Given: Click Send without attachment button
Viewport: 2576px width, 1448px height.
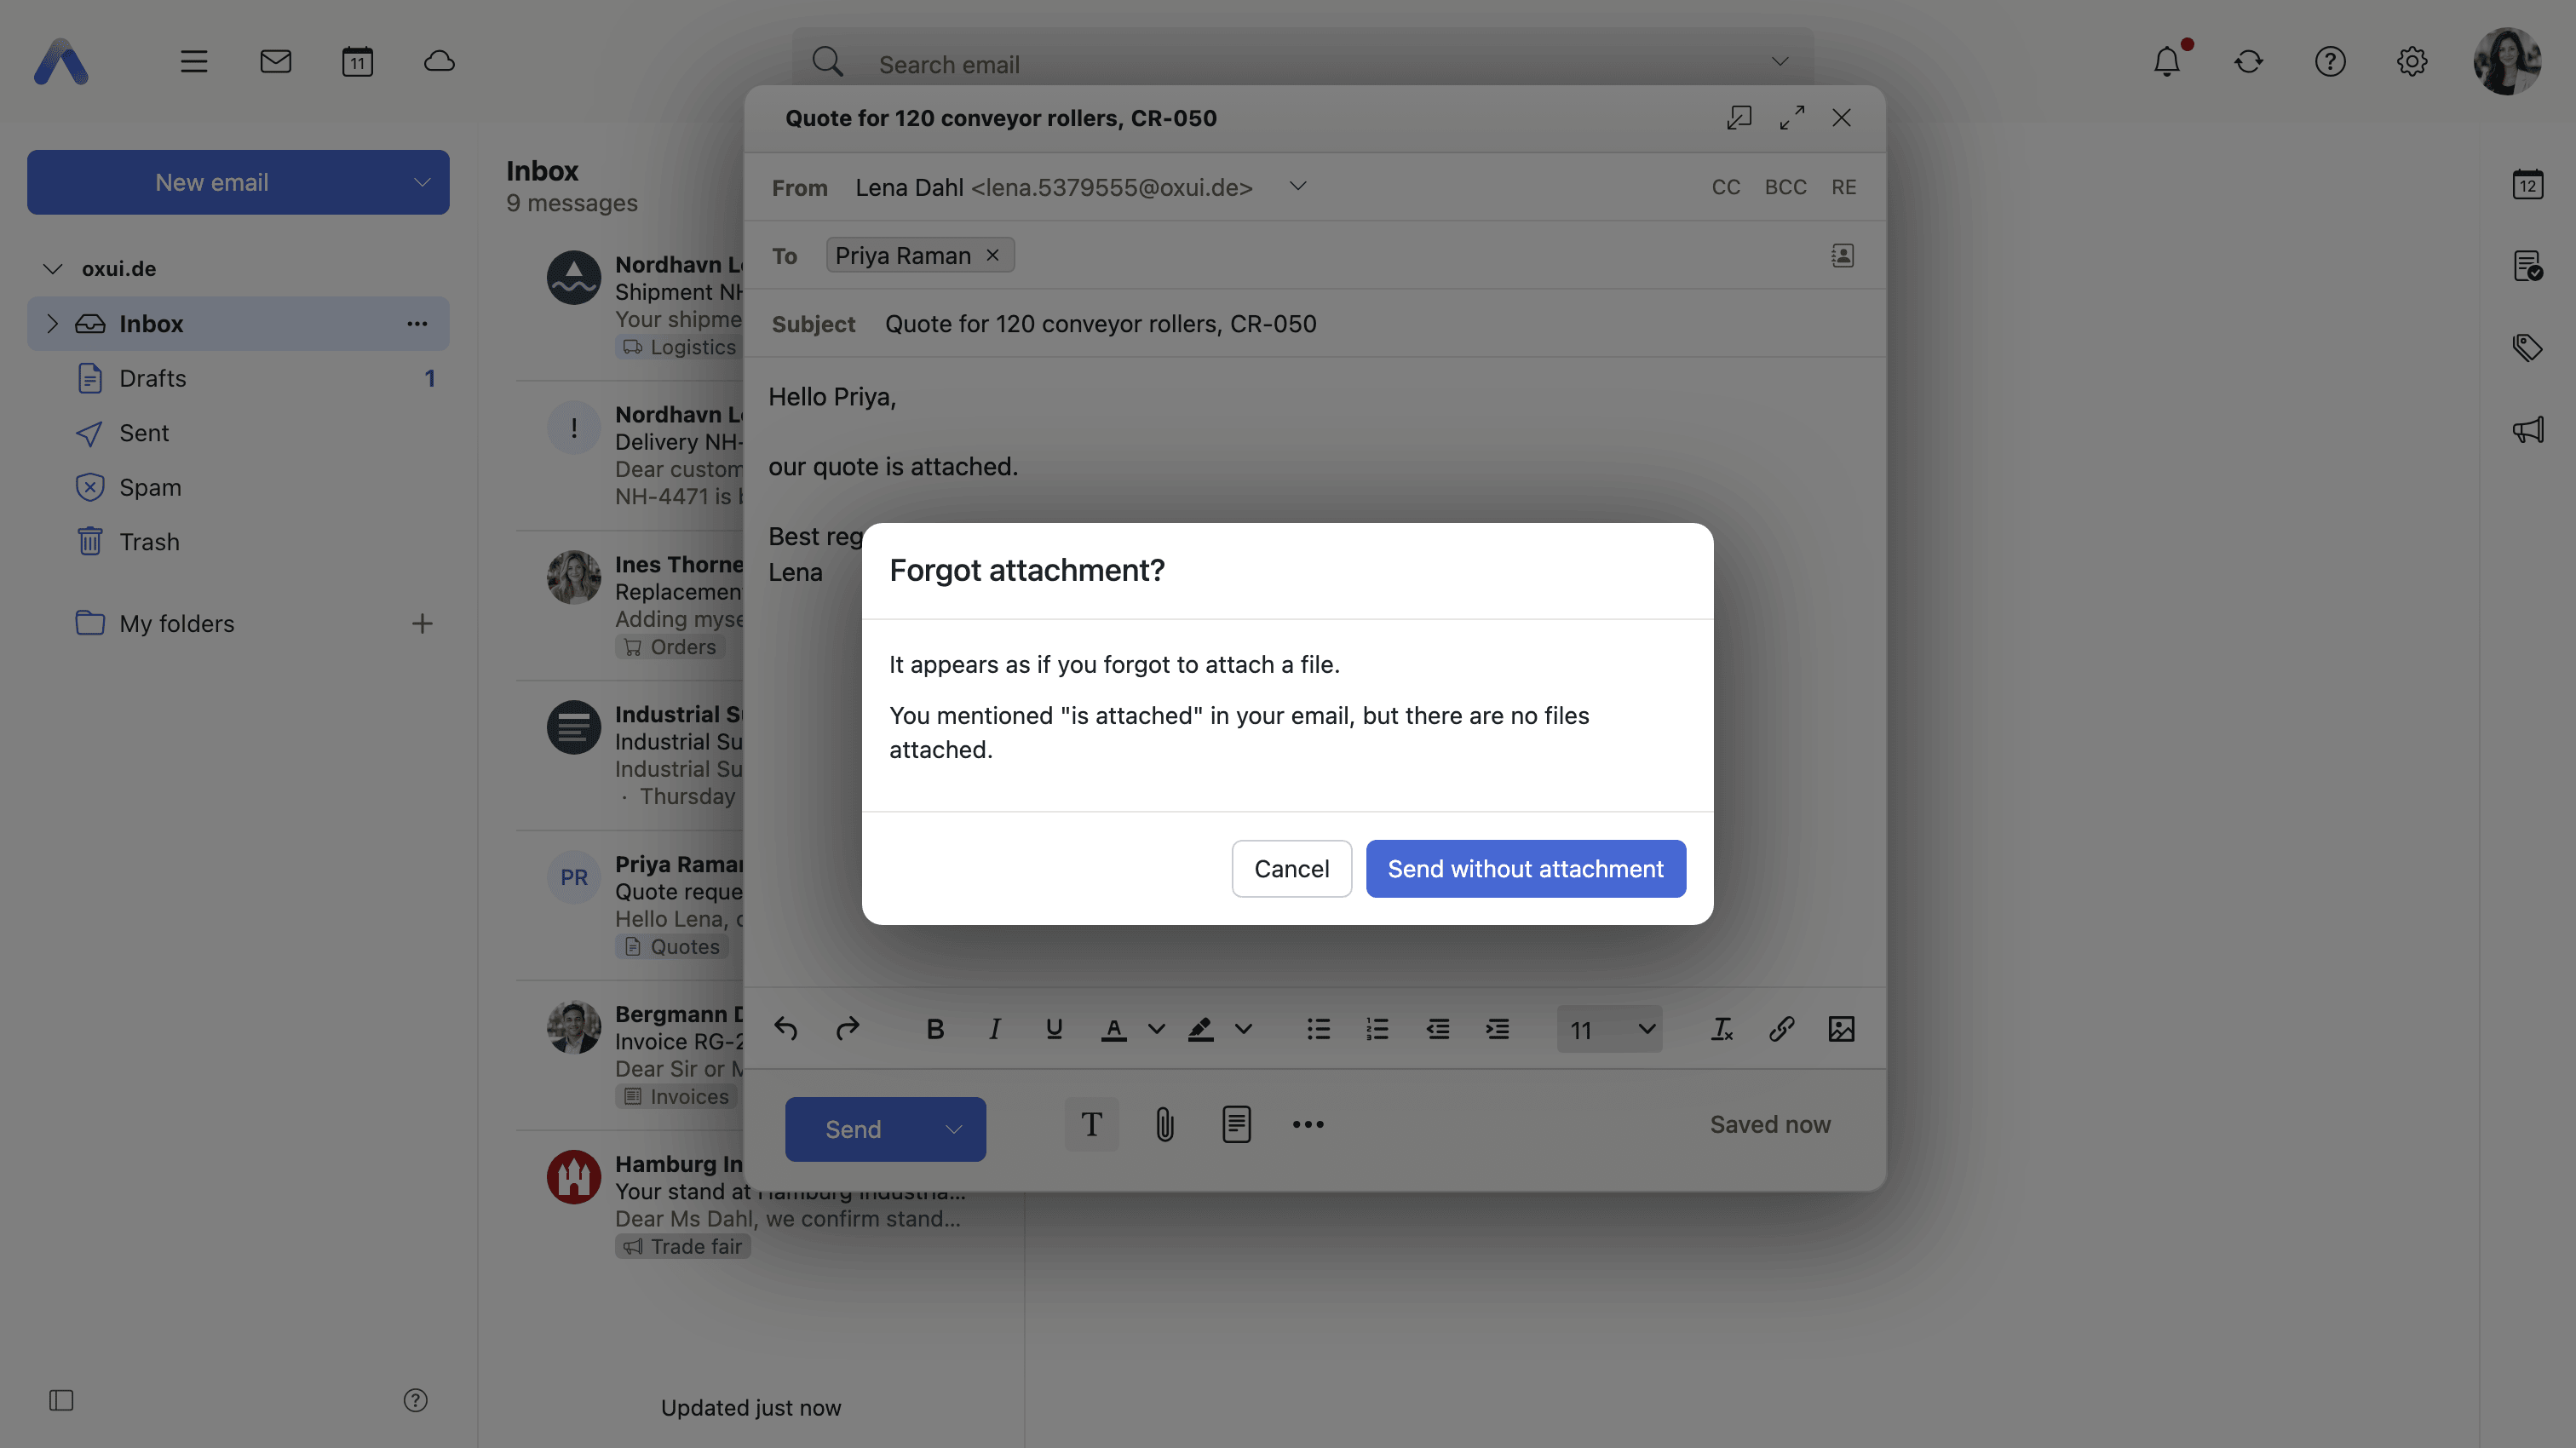Looking at the screenshot, I should click(1526, 868).
